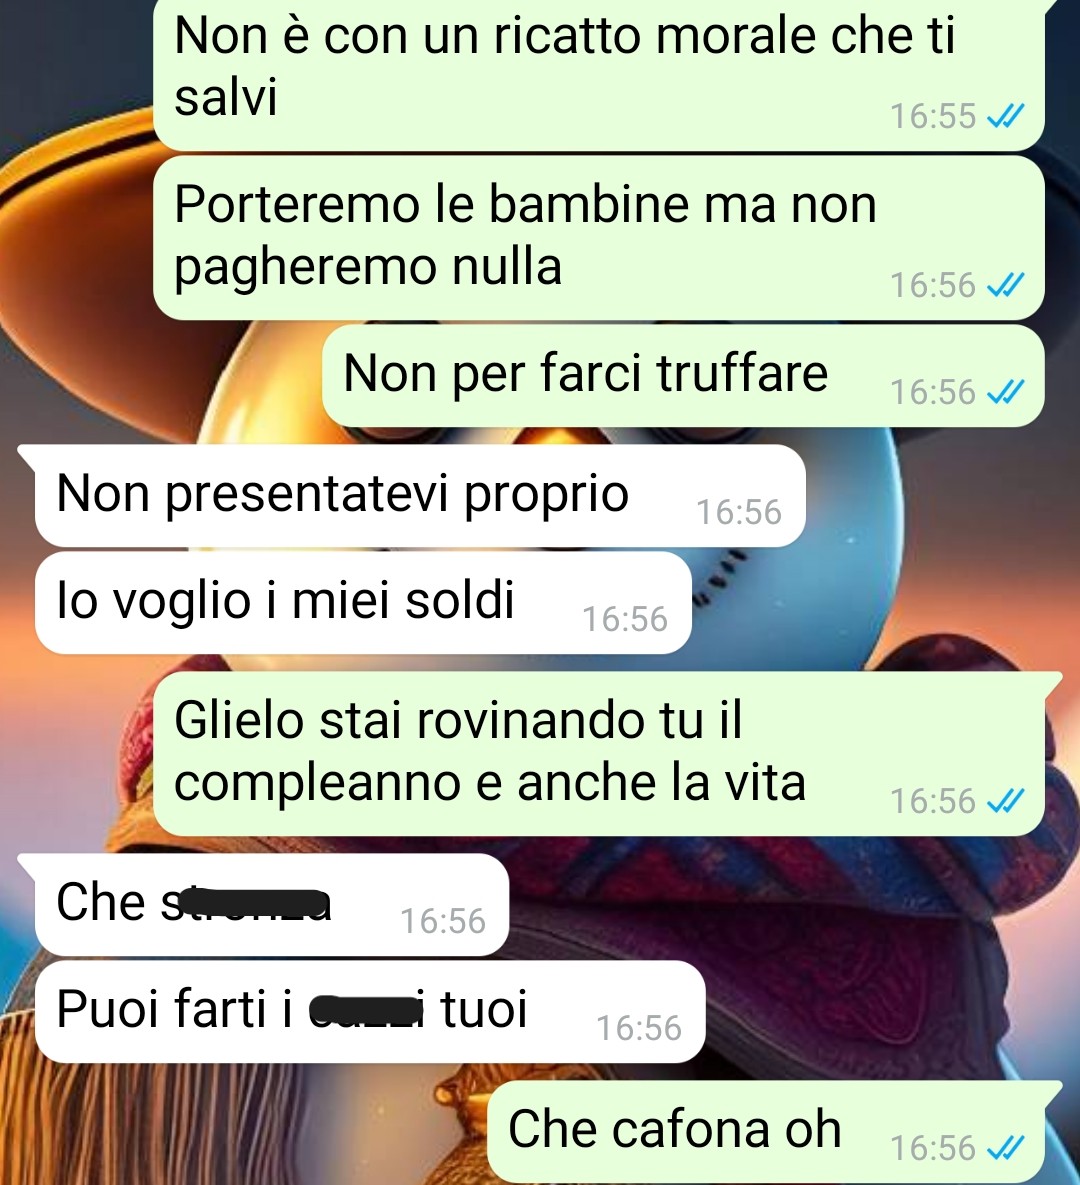The height and width of the screenshot is (1185, 1080).
Task: Tap the censored word in 'Puoi farti i' message
Action: point(366,1011)
